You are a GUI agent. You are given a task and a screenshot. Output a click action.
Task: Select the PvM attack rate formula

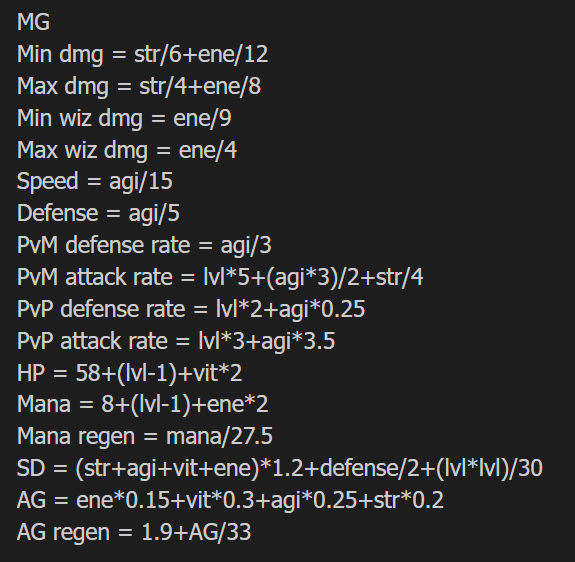point(220,277)
